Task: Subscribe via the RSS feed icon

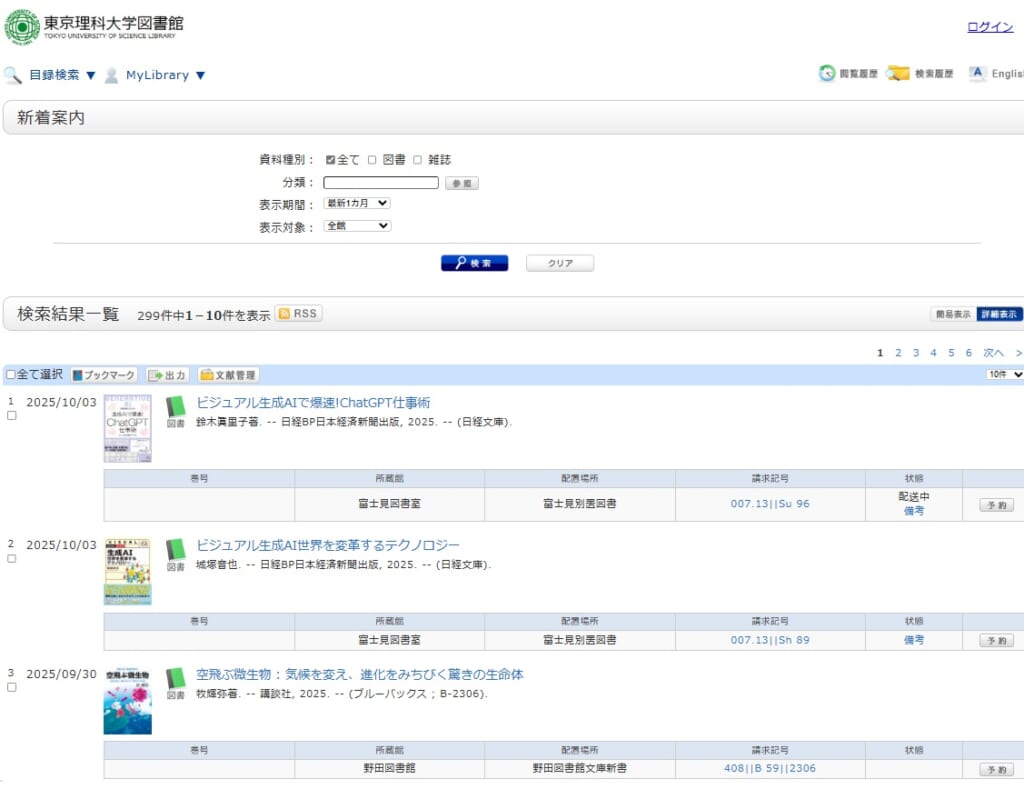Action: [x=298, y=314]
